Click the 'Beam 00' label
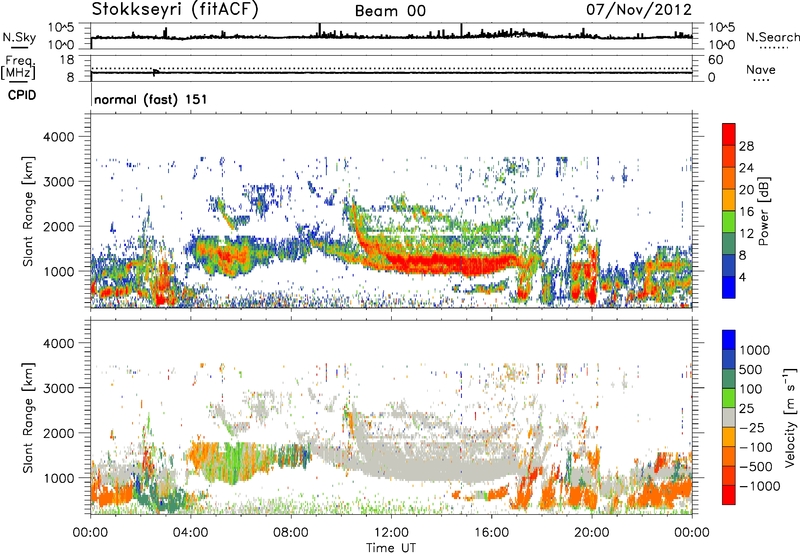 (390, 11)
